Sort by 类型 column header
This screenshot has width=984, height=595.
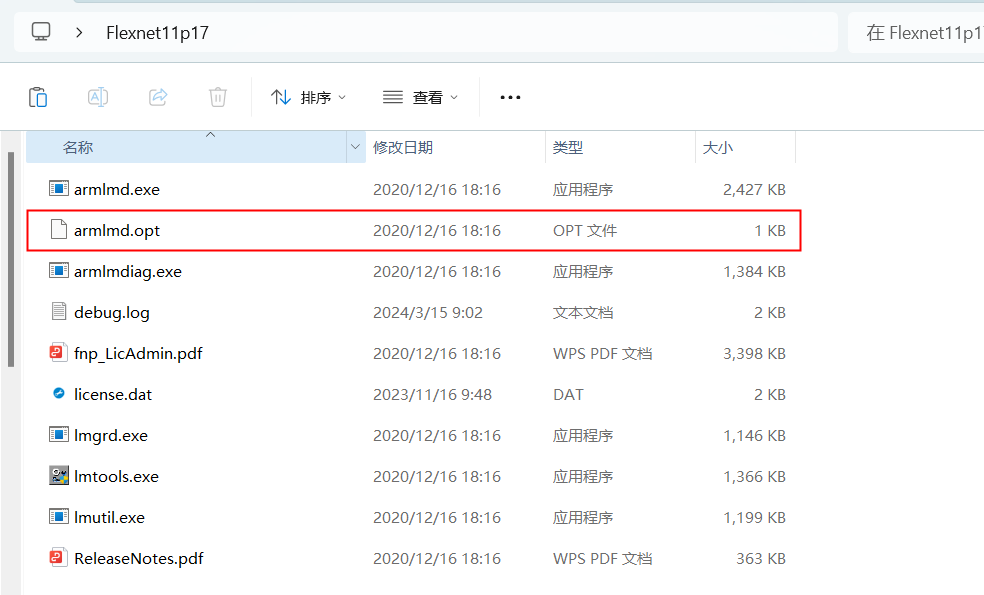coord(568,147)
